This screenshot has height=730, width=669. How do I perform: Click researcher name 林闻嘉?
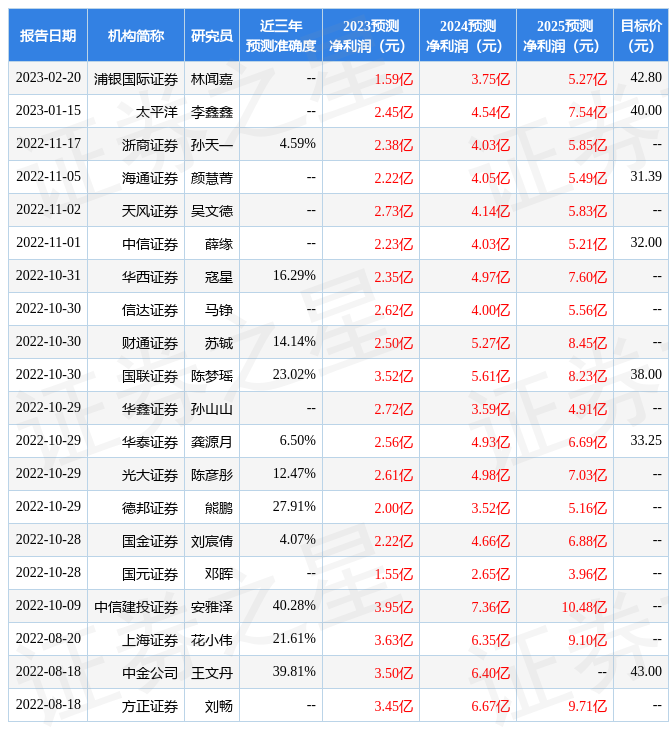(x=212, y=79)
